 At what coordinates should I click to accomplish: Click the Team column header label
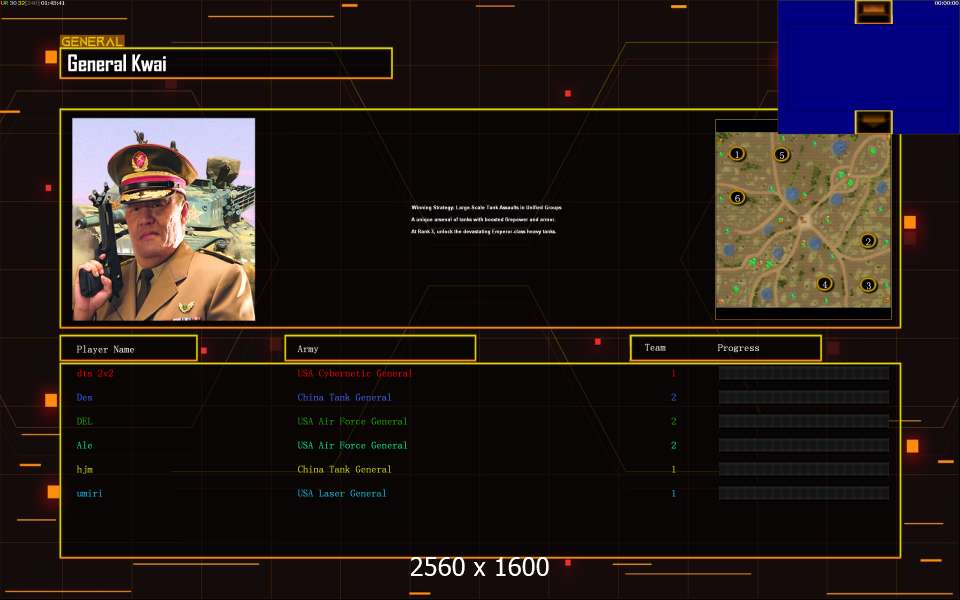coord(655,348)
